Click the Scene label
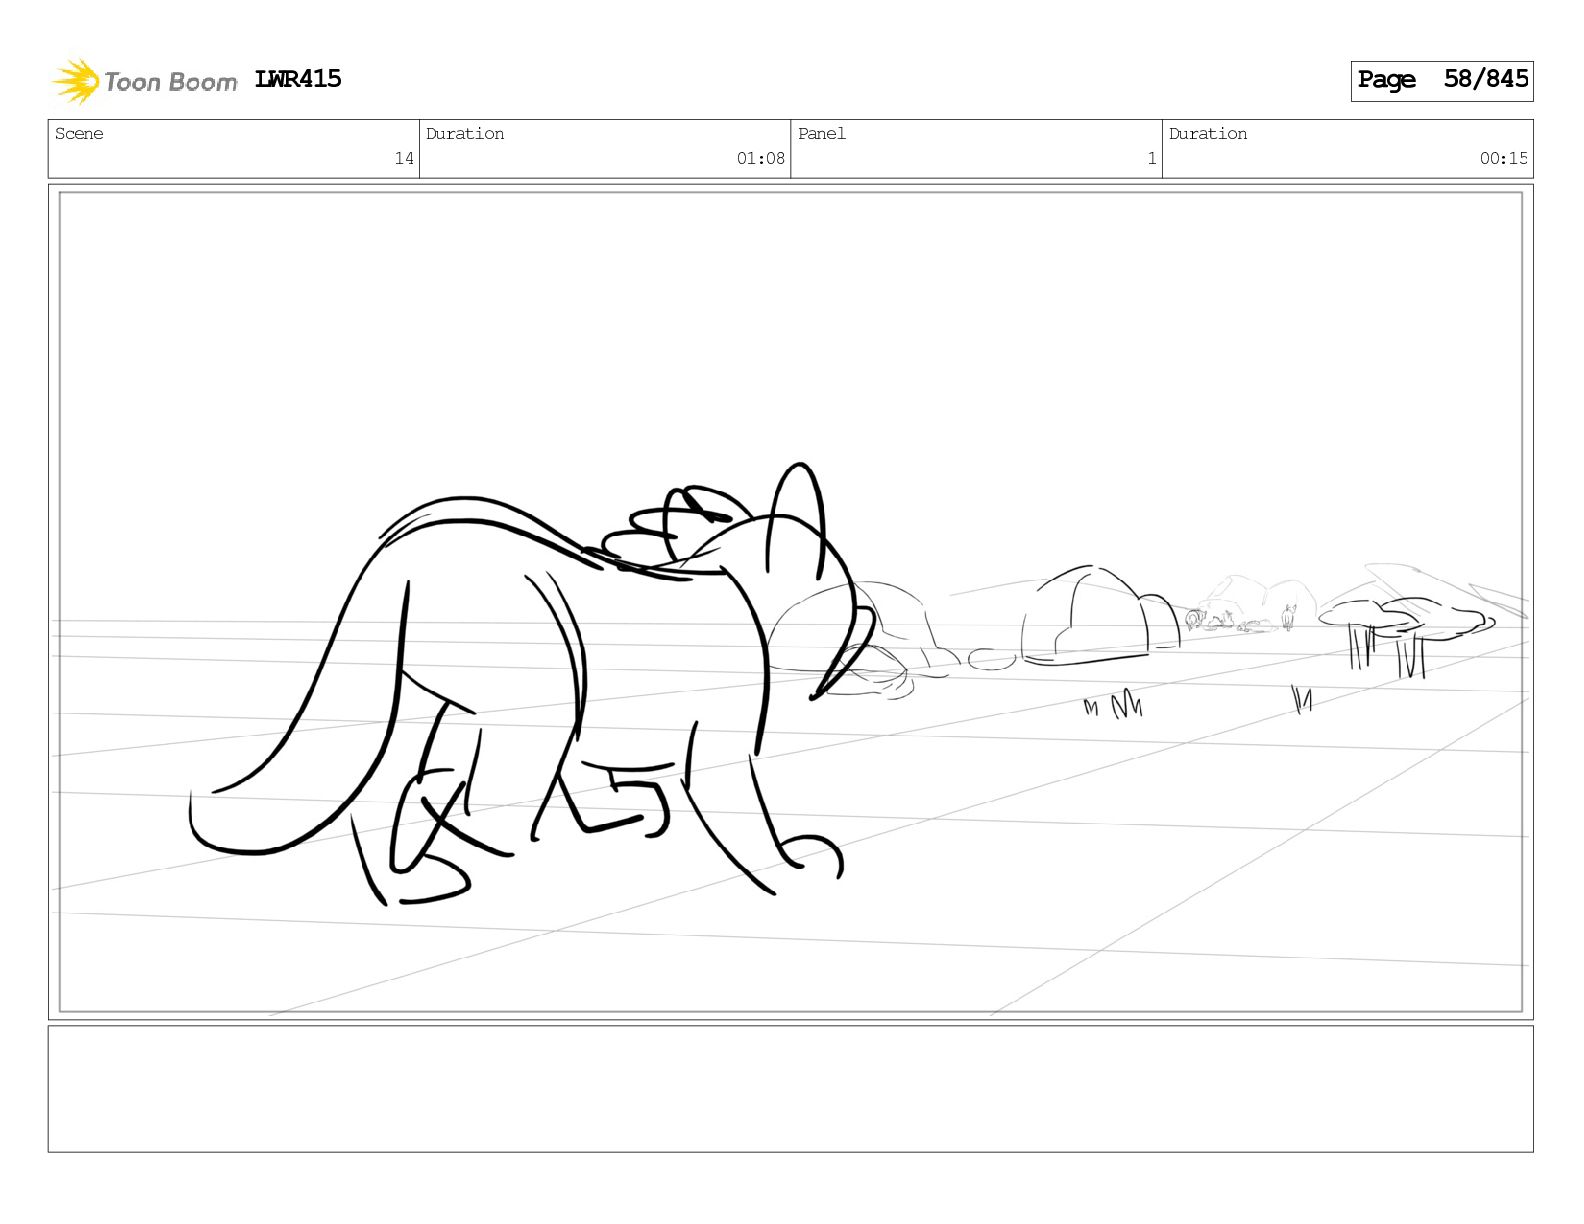The height and width of the screenshot is (1224, 1584). pos(79,134)
